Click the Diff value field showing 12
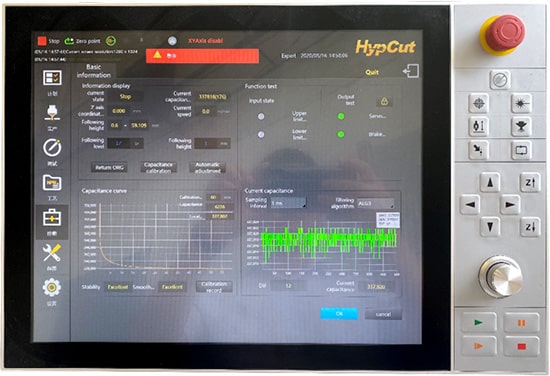 288,286
